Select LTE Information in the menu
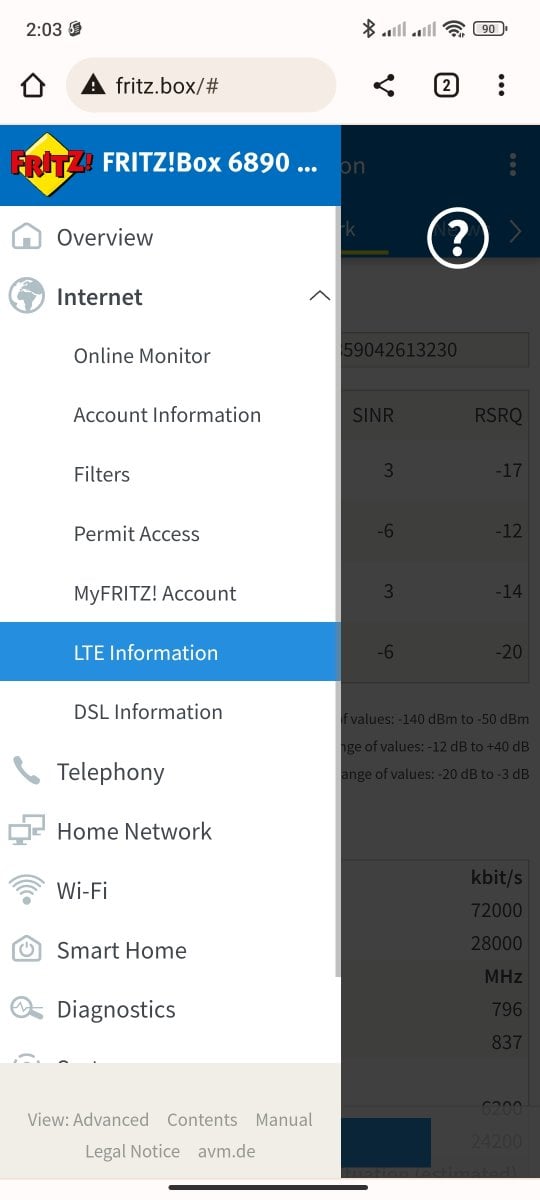The width and height of the screenshot is (540, 1200). coord(170,652)
